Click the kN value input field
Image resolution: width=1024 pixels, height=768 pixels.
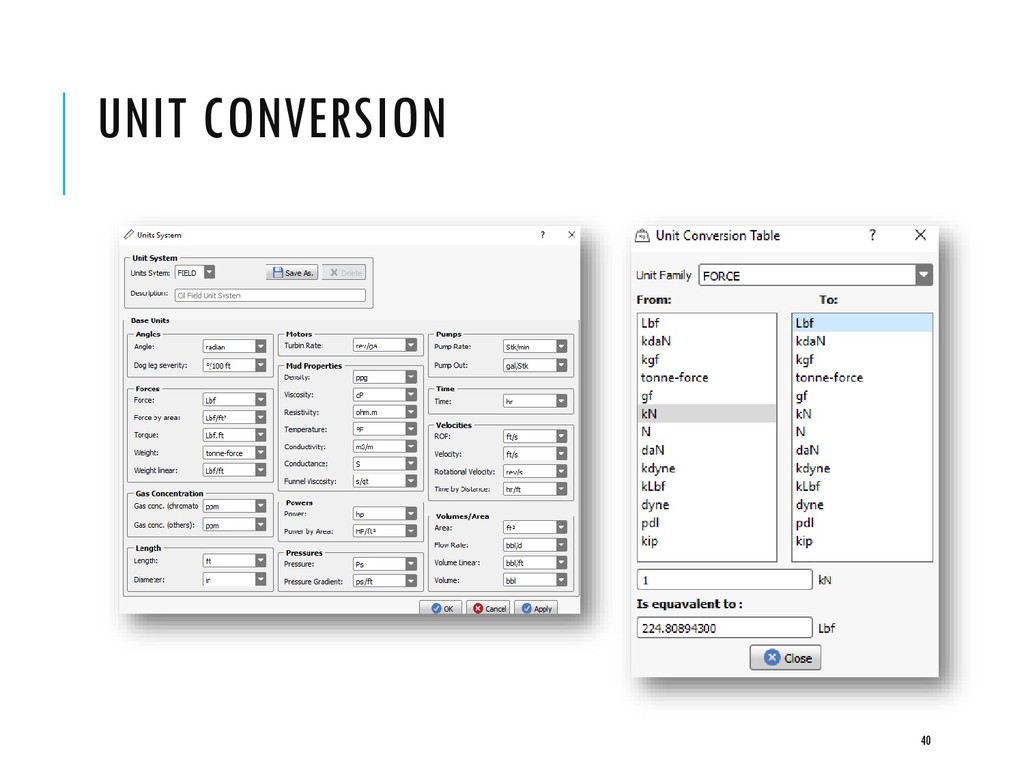pos(724,580)
